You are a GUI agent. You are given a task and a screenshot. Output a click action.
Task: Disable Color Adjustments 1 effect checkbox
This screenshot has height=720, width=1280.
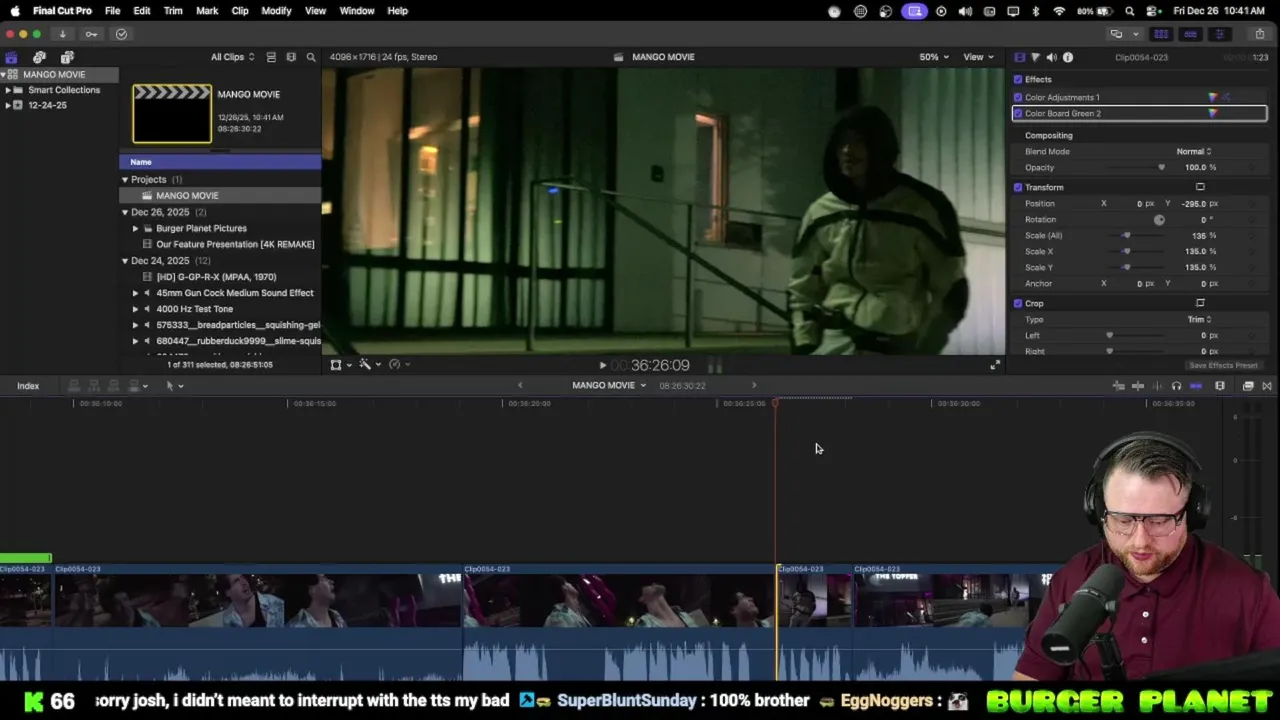coord(1018,97)
